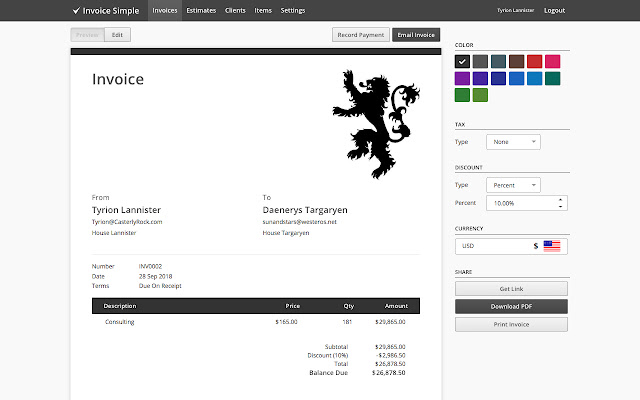This screenshot has height=400, width=640.
Task: Increase discount percent with up arrow
Action: tap(560, 200)
